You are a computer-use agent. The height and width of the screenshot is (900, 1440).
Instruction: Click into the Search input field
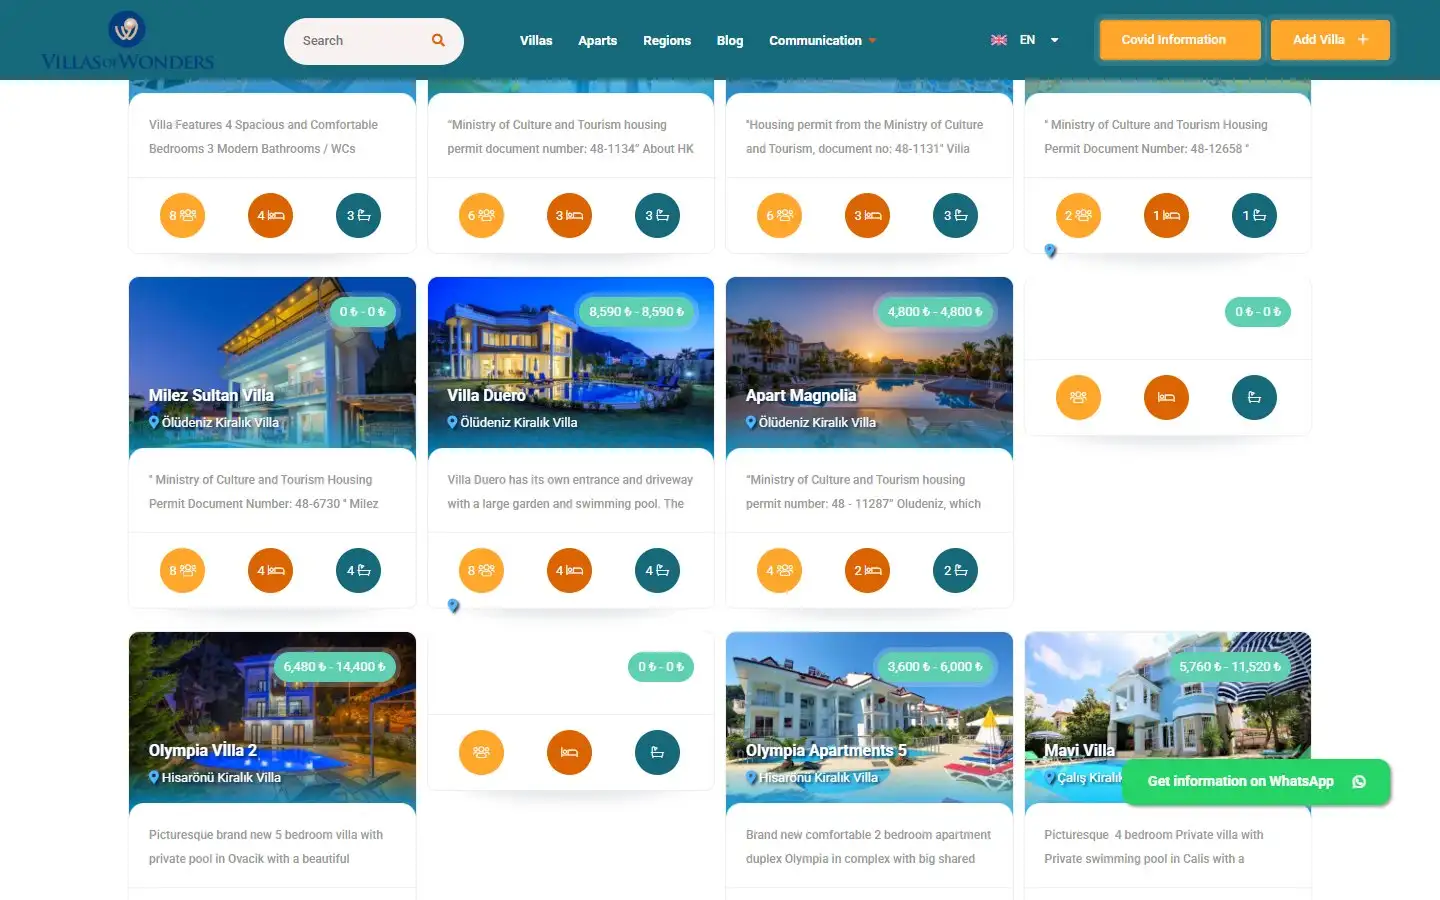pos(360,41)
